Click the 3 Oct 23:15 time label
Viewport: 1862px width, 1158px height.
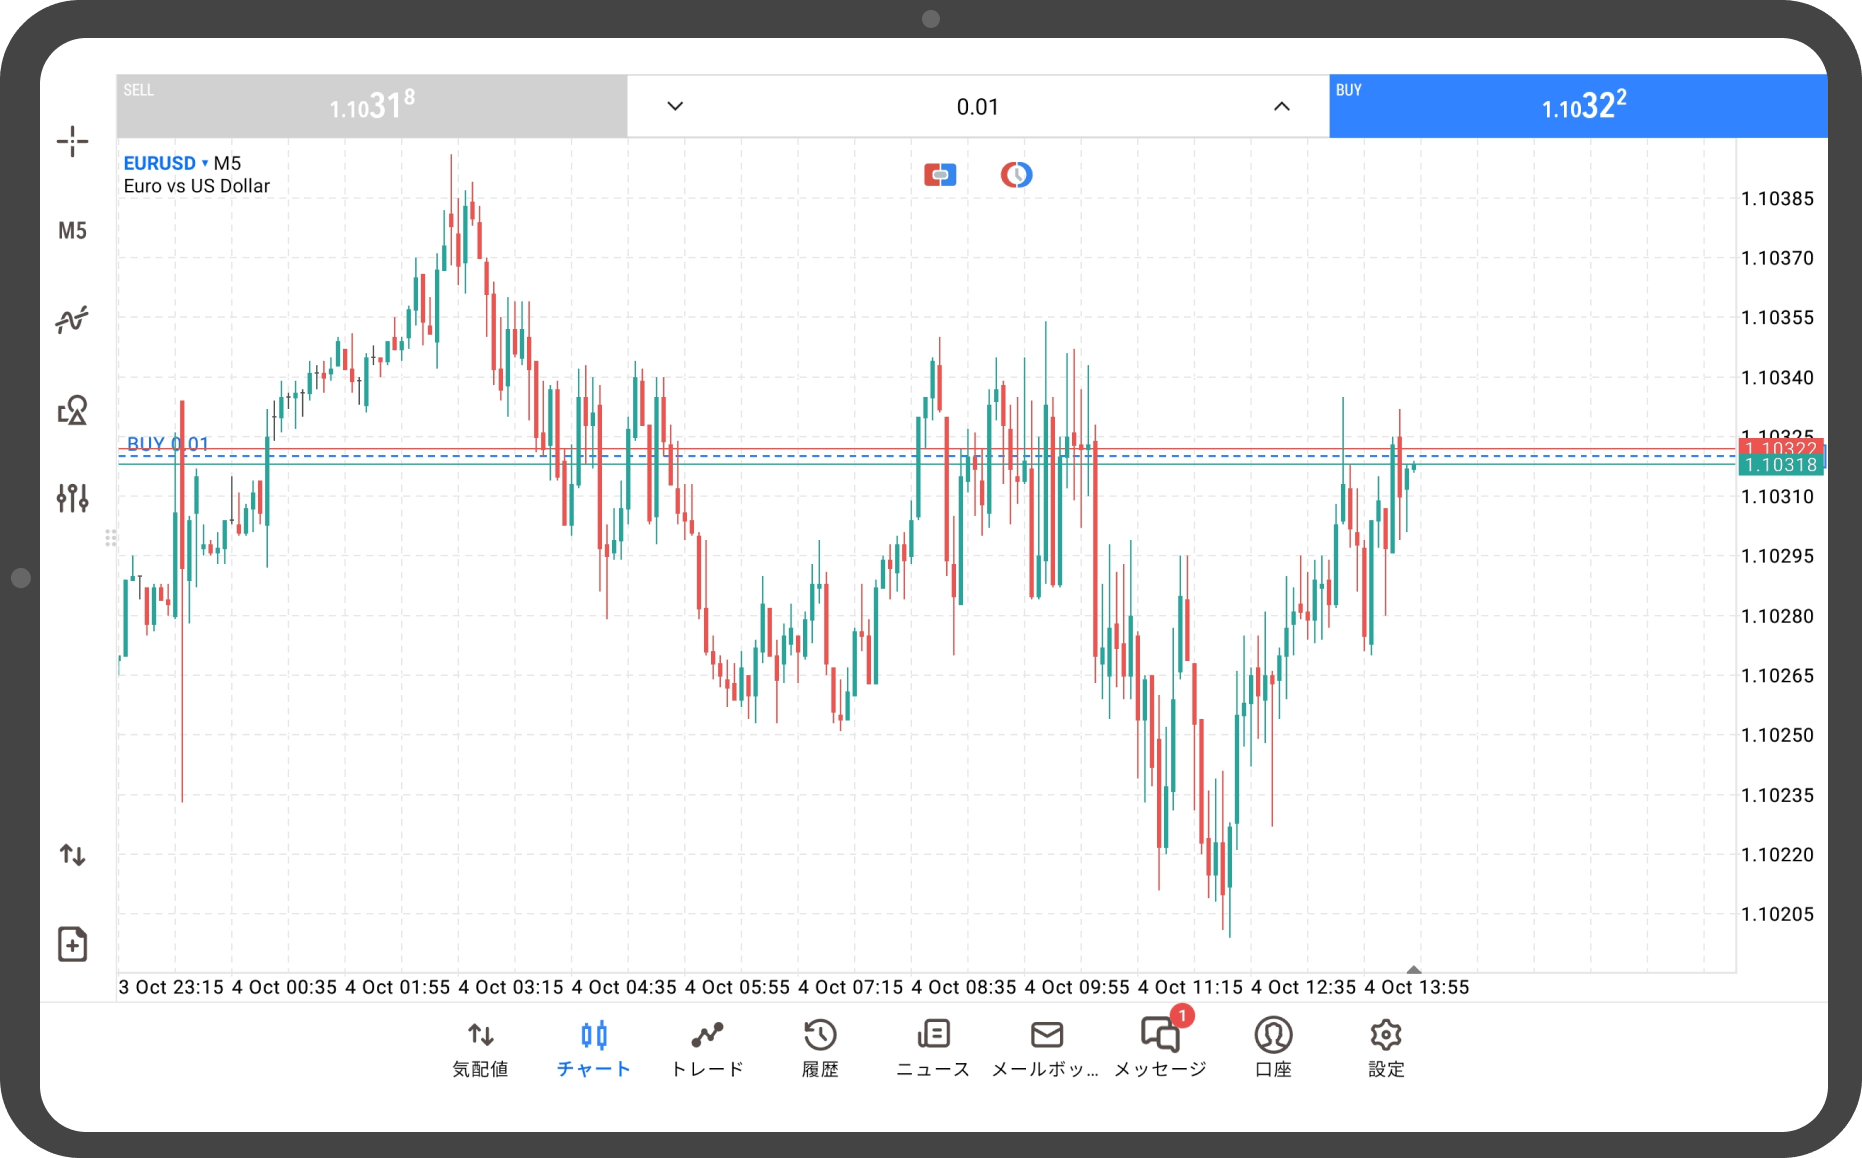pyautogui.click(x=171, y=987)
